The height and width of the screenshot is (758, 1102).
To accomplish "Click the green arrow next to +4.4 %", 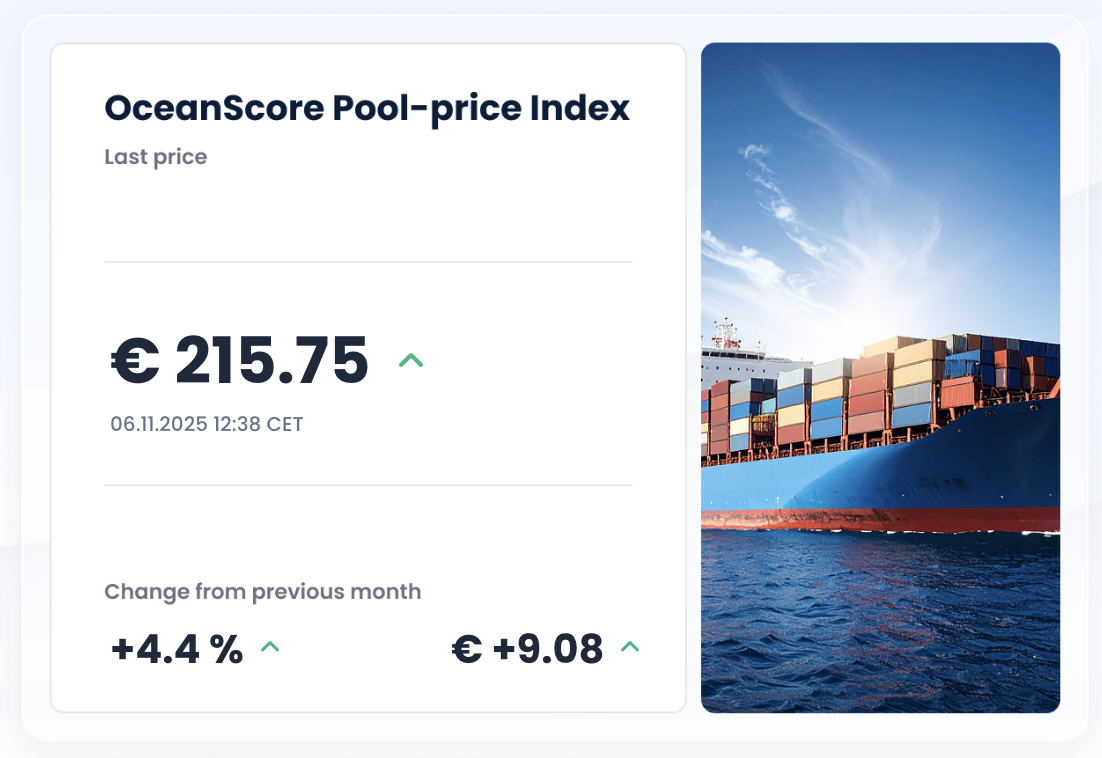I will pos(270,647).
